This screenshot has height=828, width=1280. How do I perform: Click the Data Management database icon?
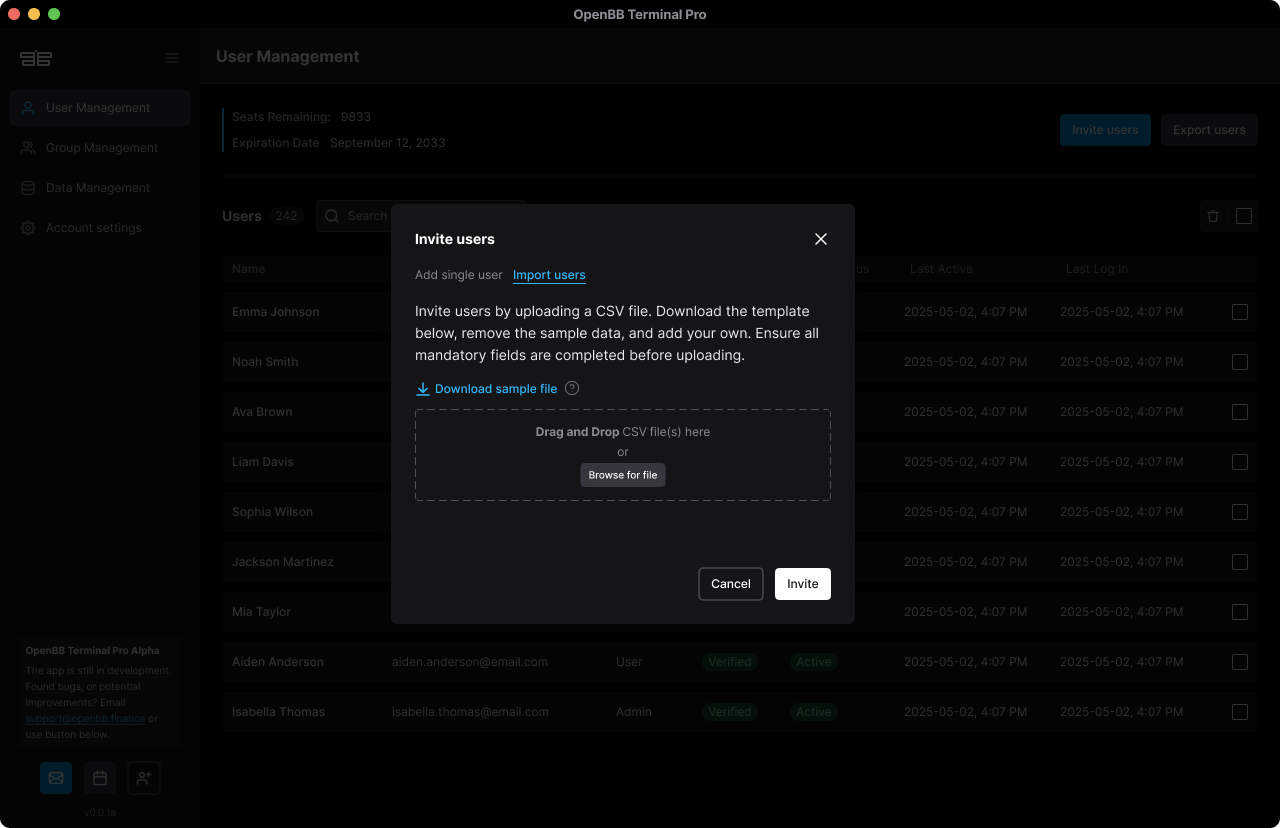tap(28, 188)
